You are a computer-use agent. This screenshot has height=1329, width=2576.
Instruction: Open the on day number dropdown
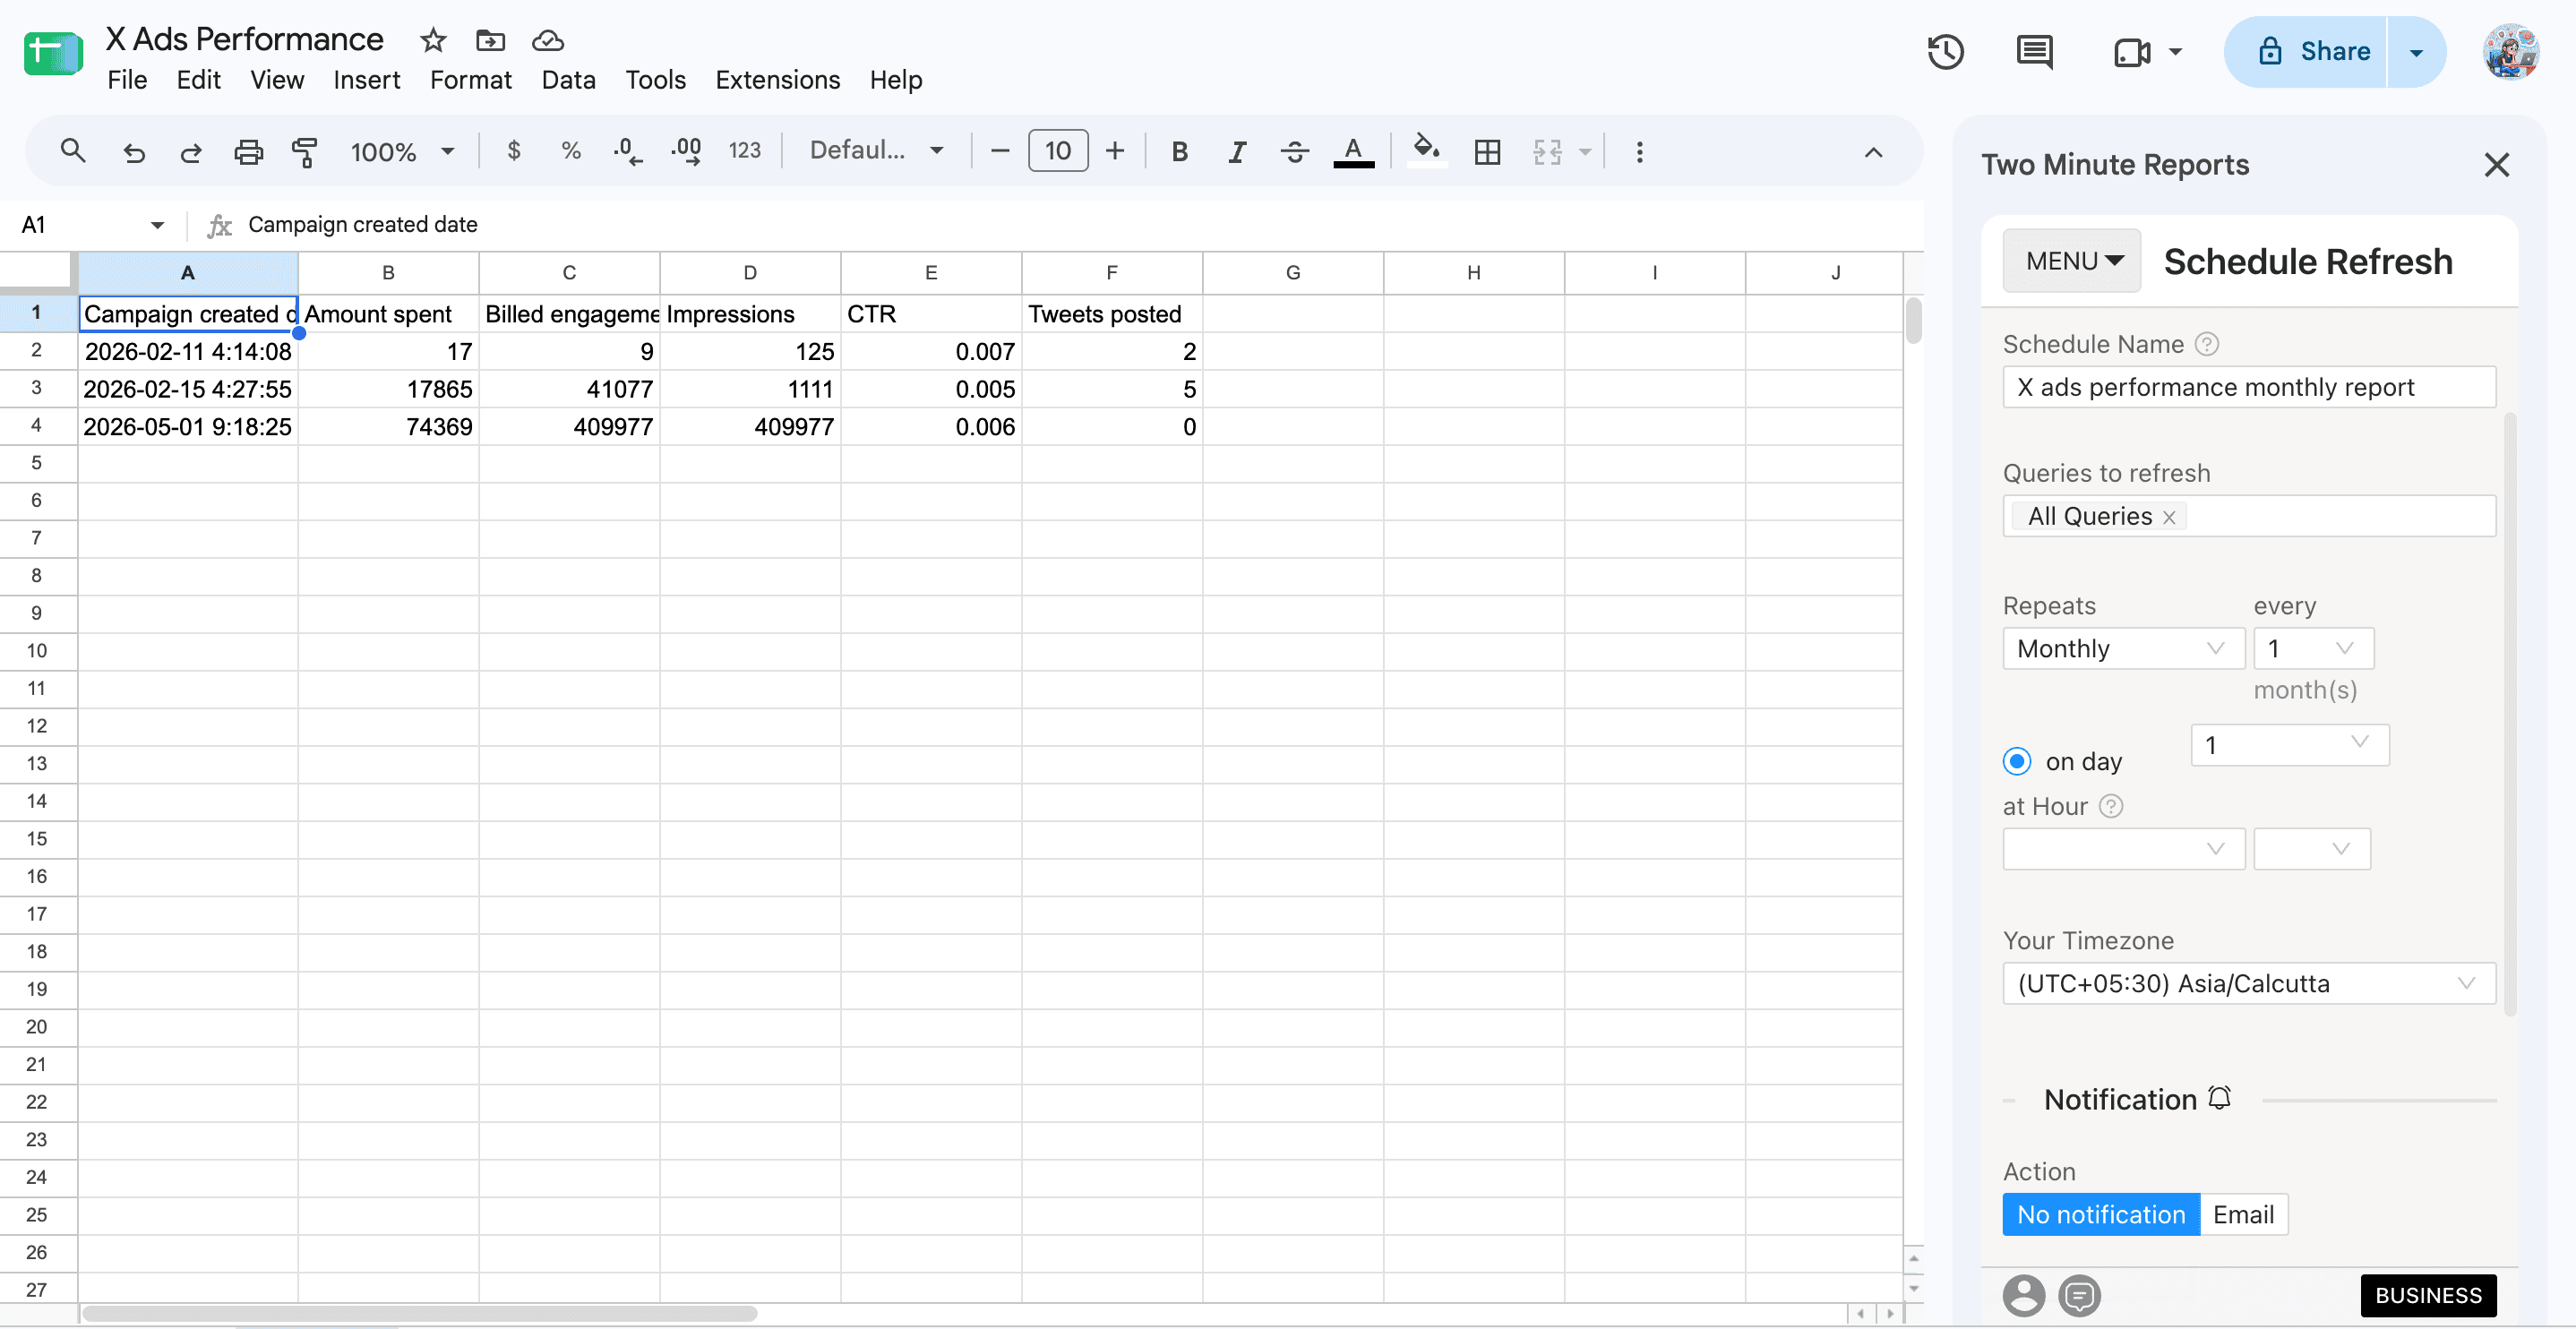coord(2289,745)
